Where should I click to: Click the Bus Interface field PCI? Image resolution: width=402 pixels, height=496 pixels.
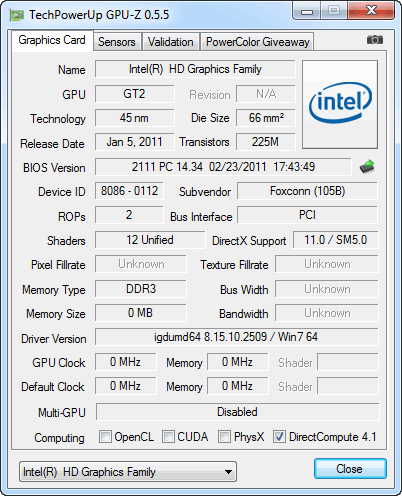point(307,215)
